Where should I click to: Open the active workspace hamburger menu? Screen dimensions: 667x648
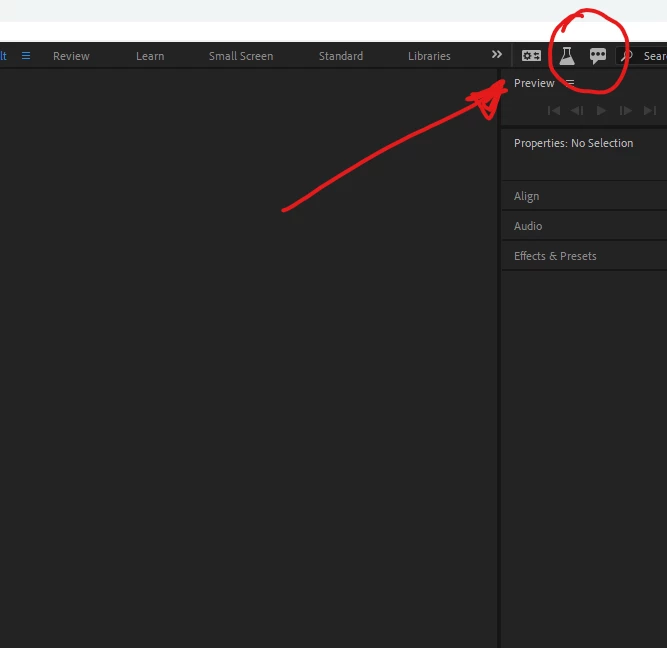26,56
